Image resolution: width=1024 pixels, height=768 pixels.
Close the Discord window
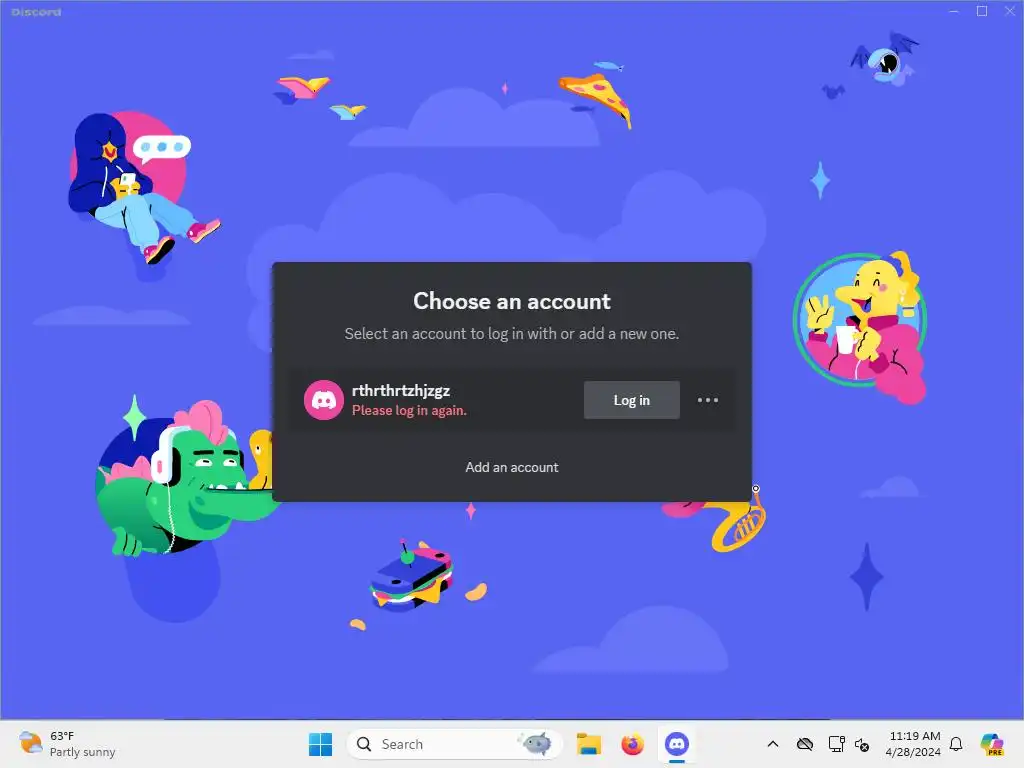coord(1010,11)
